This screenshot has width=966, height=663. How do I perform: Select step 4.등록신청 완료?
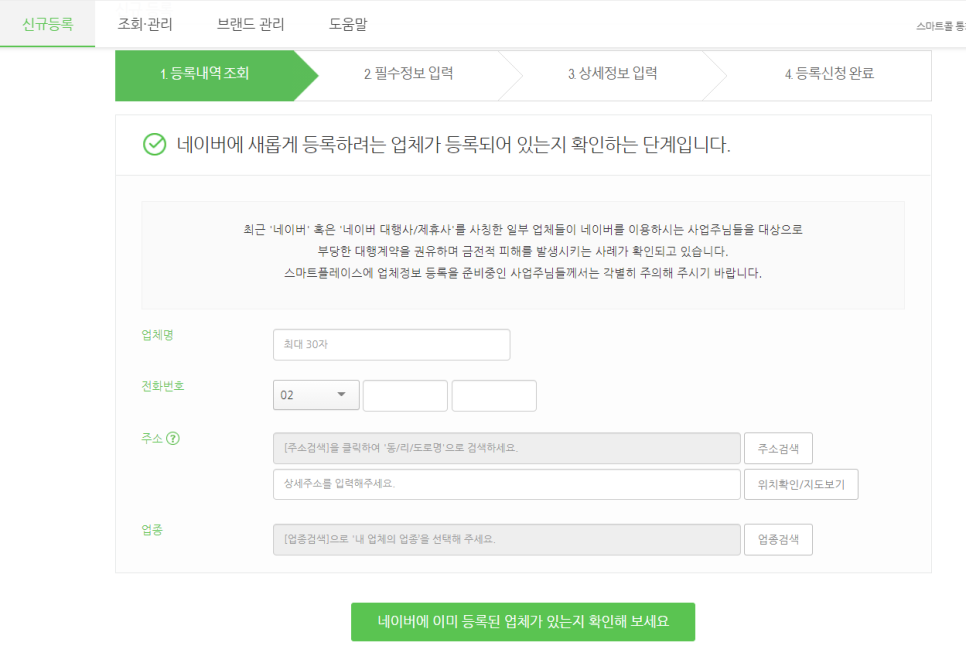tap(829, 74)
